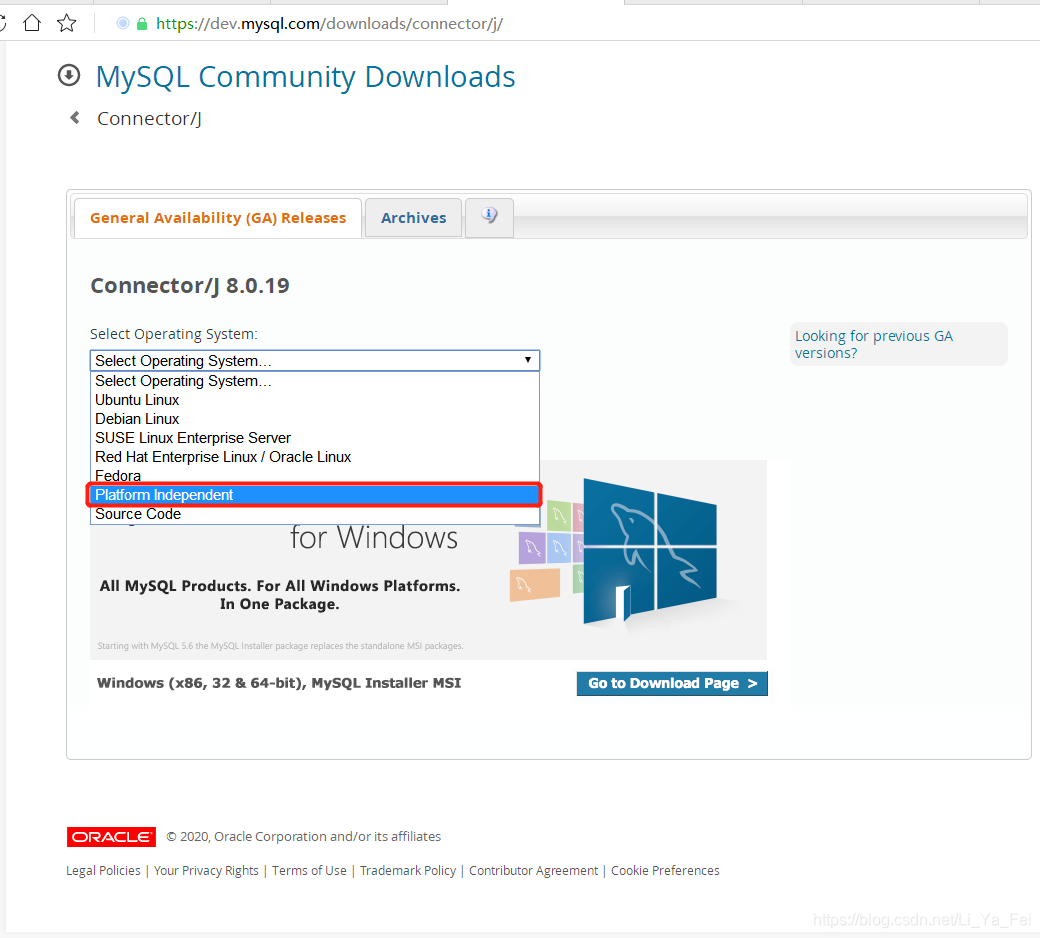Click the Oracle logo
The image size is (1040, 938).
click(x=111, y=837)
